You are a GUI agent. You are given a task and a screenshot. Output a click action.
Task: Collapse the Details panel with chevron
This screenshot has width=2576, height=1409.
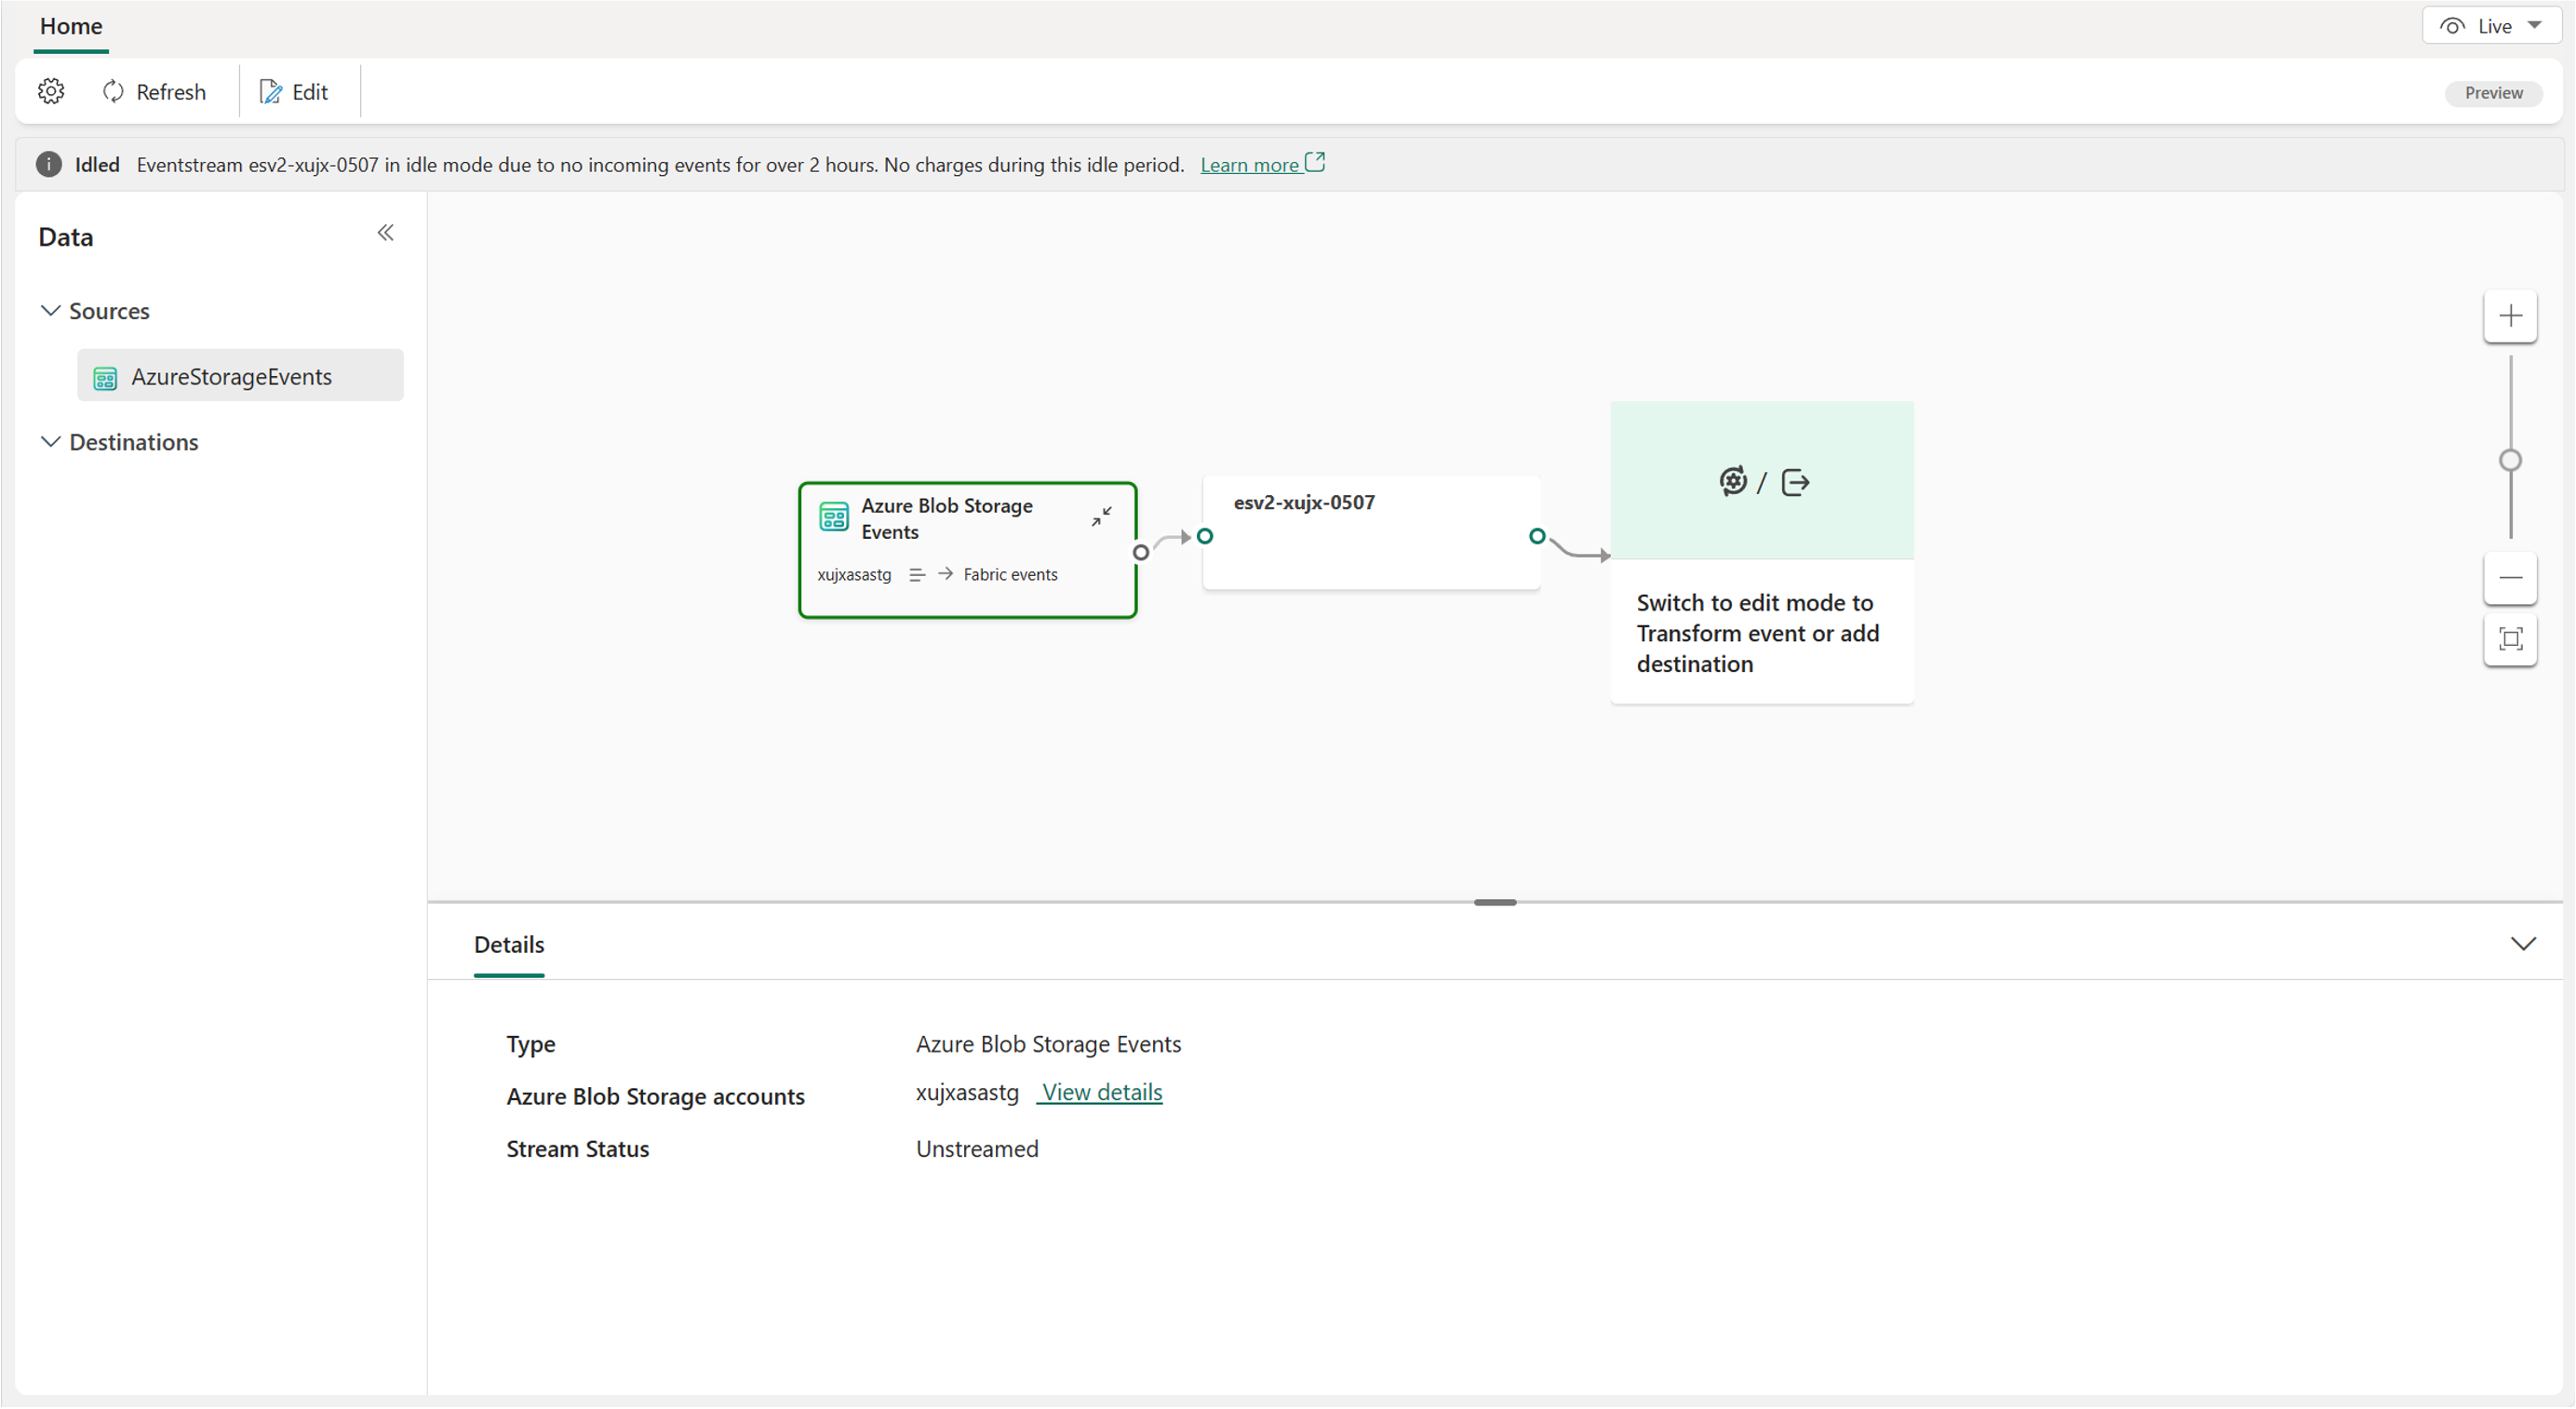pyautogui.click(x=2523, y=944)
